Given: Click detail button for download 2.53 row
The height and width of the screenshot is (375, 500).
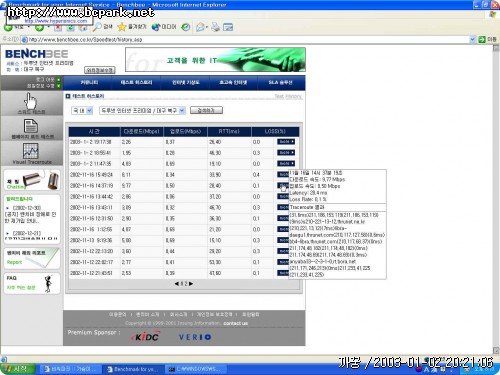Looking at the screenshot, I should [x=283, y=273].
